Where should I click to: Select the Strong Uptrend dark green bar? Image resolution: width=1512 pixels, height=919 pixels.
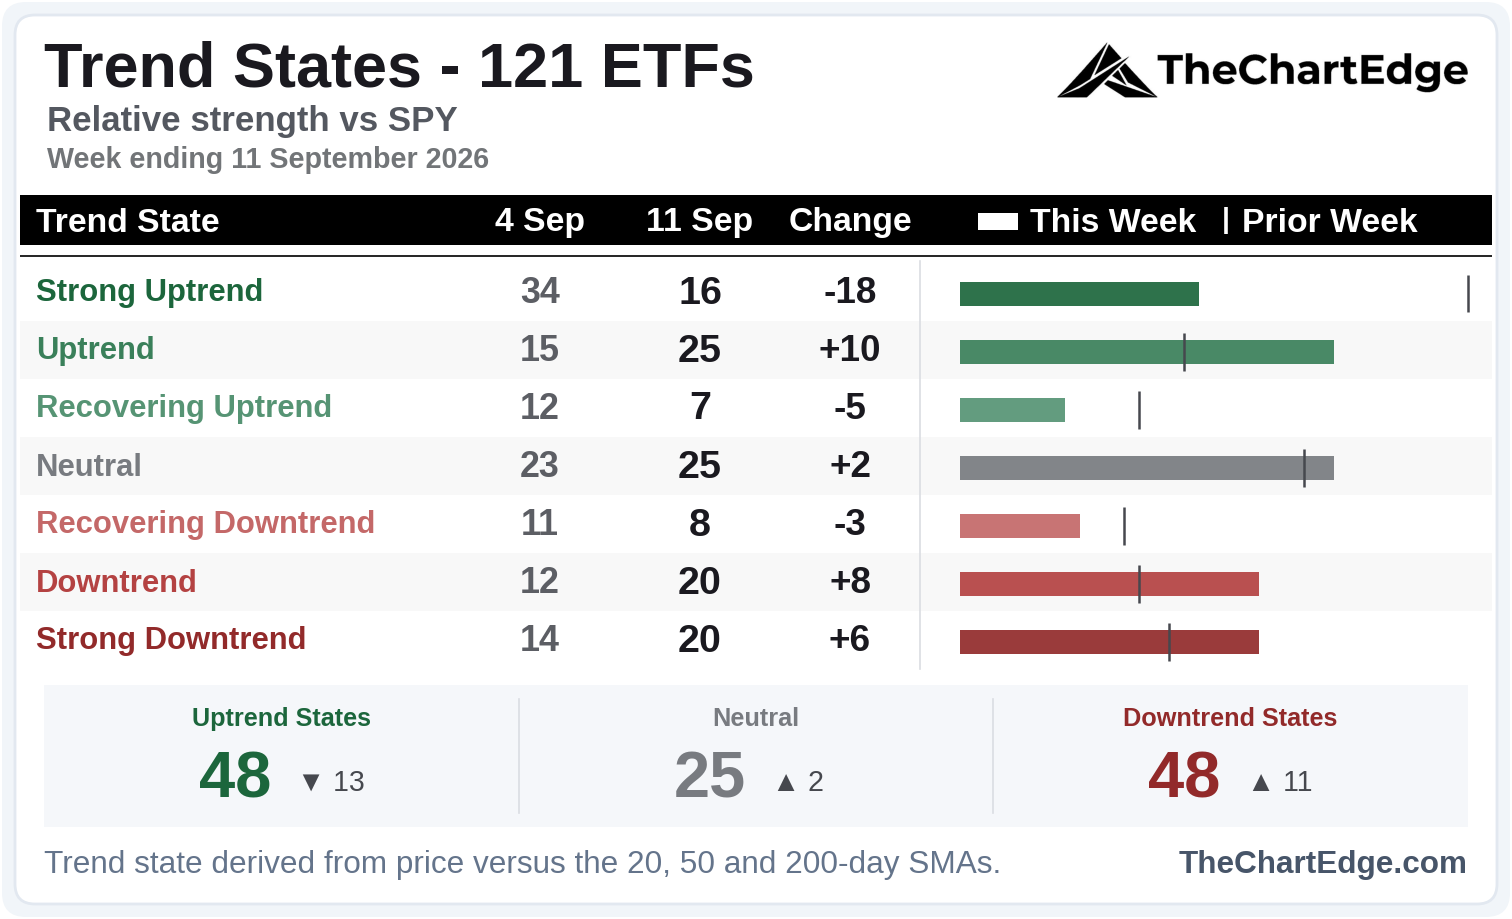1079,294
